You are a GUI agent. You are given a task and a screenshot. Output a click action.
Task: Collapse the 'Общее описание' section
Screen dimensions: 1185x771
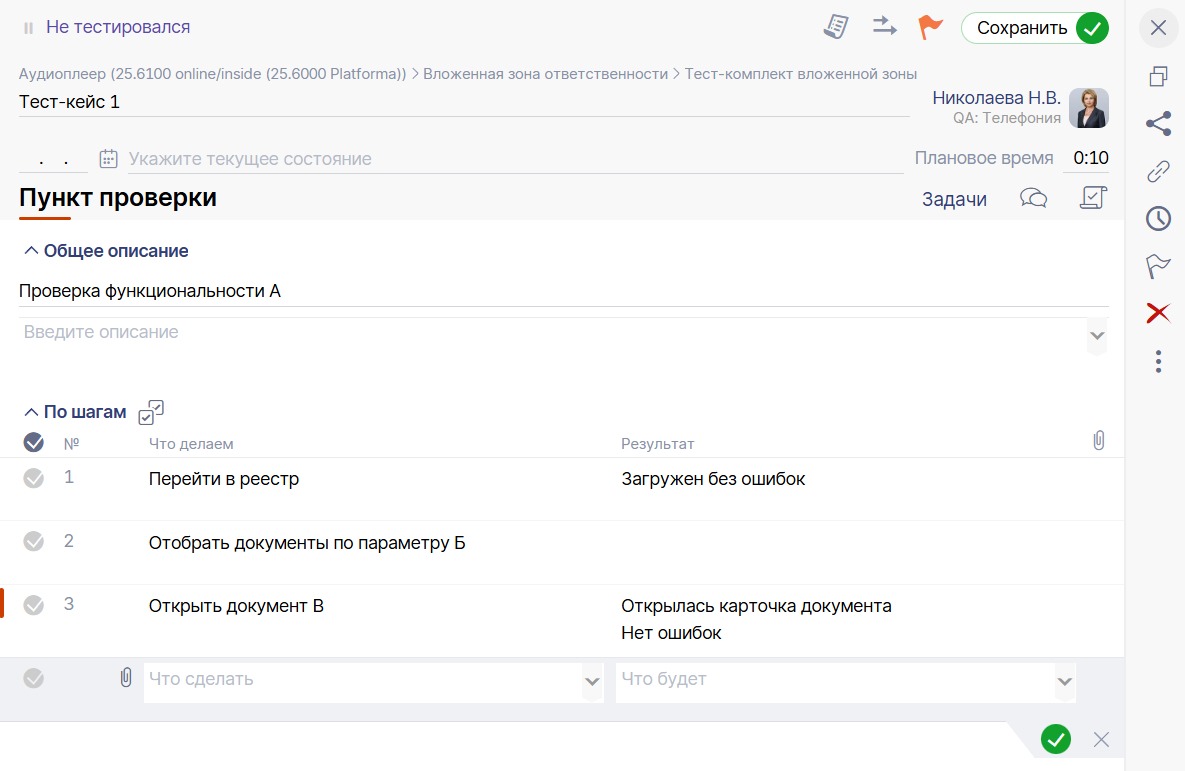tap(31, 251)
